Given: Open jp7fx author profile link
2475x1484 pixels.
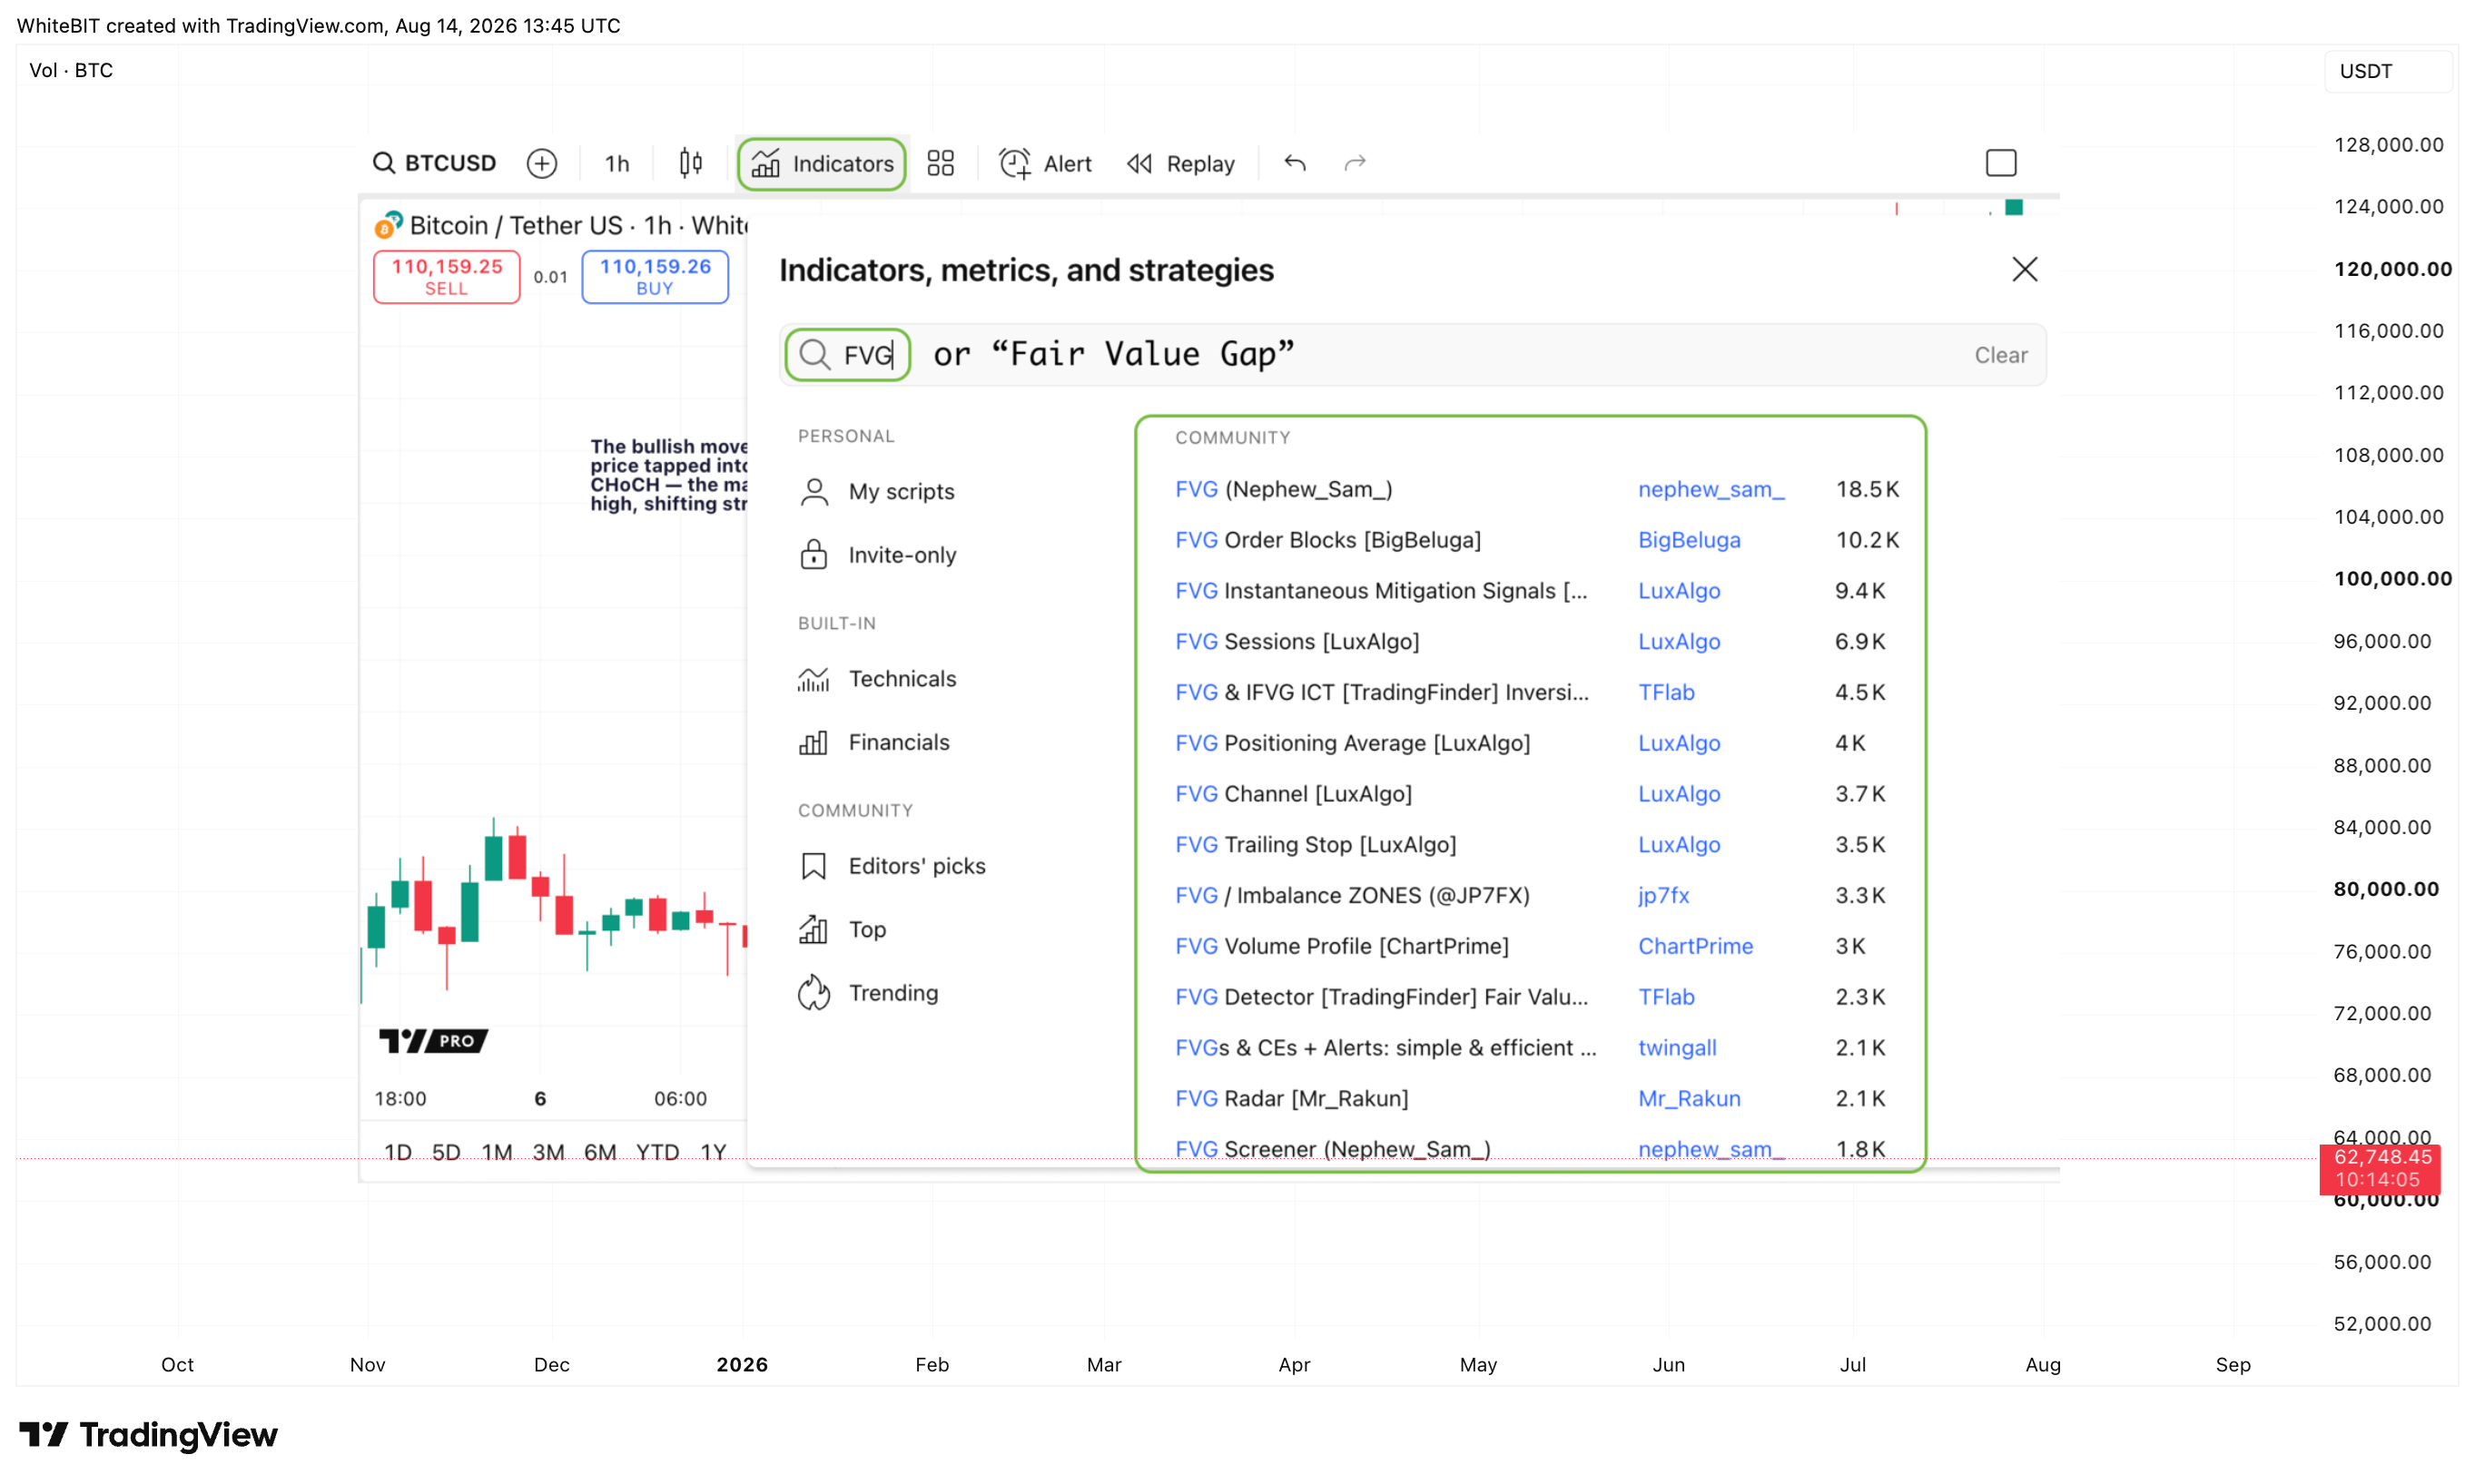Looking at the screenshot, I should pyautogui.click(x=1664, y=895).
